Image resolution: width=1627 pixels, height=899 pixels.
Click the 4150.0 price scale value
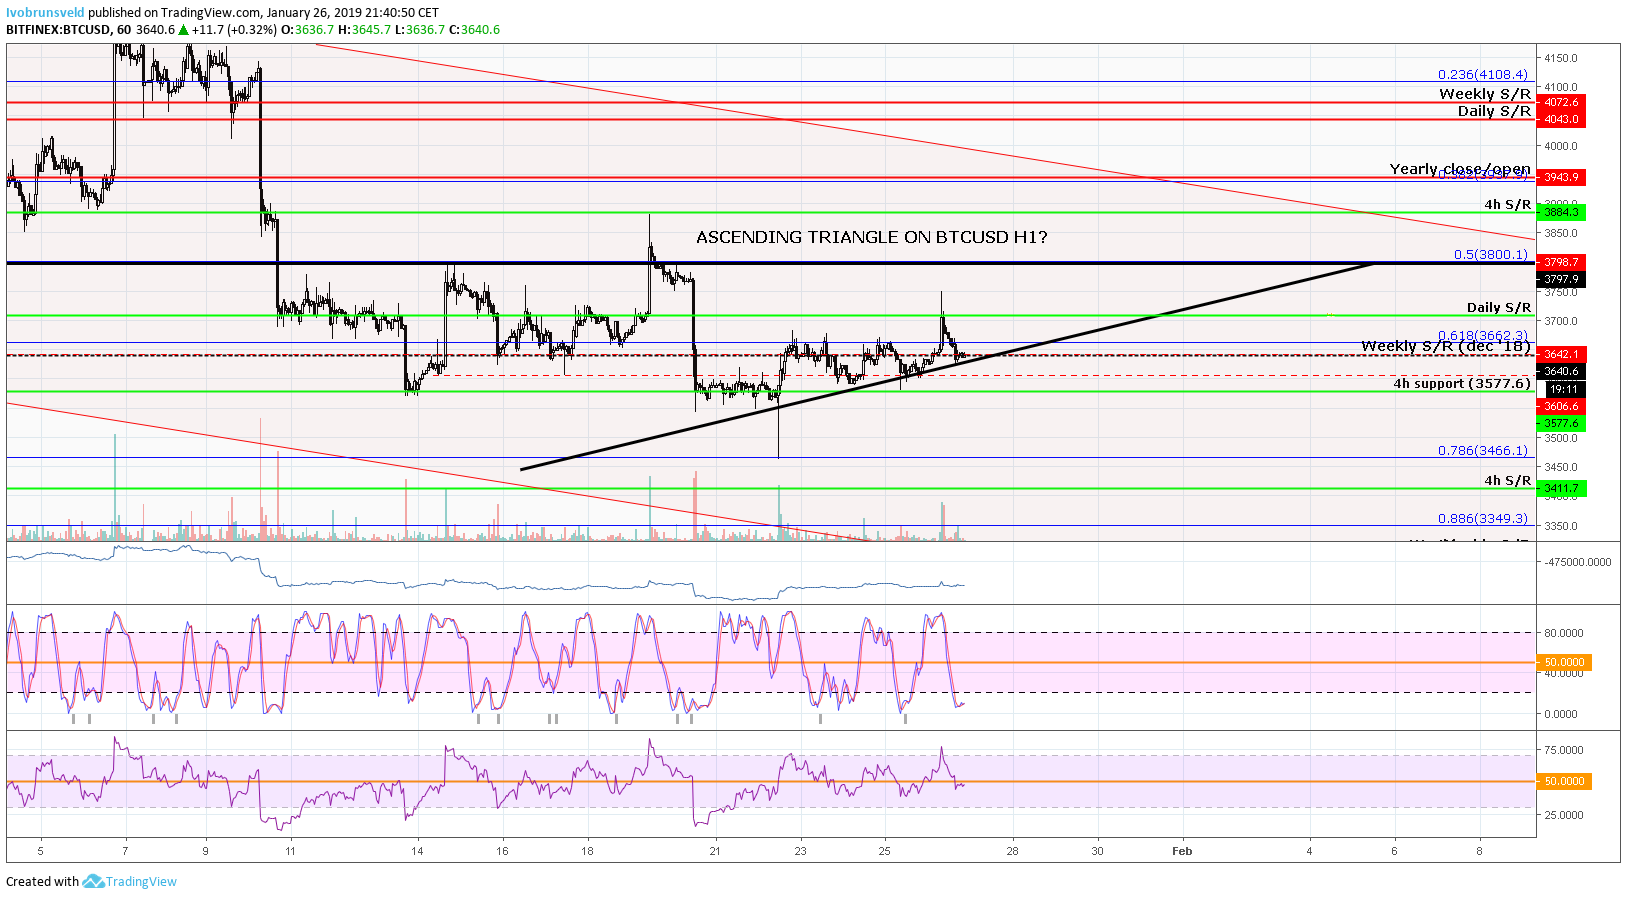1561,58
